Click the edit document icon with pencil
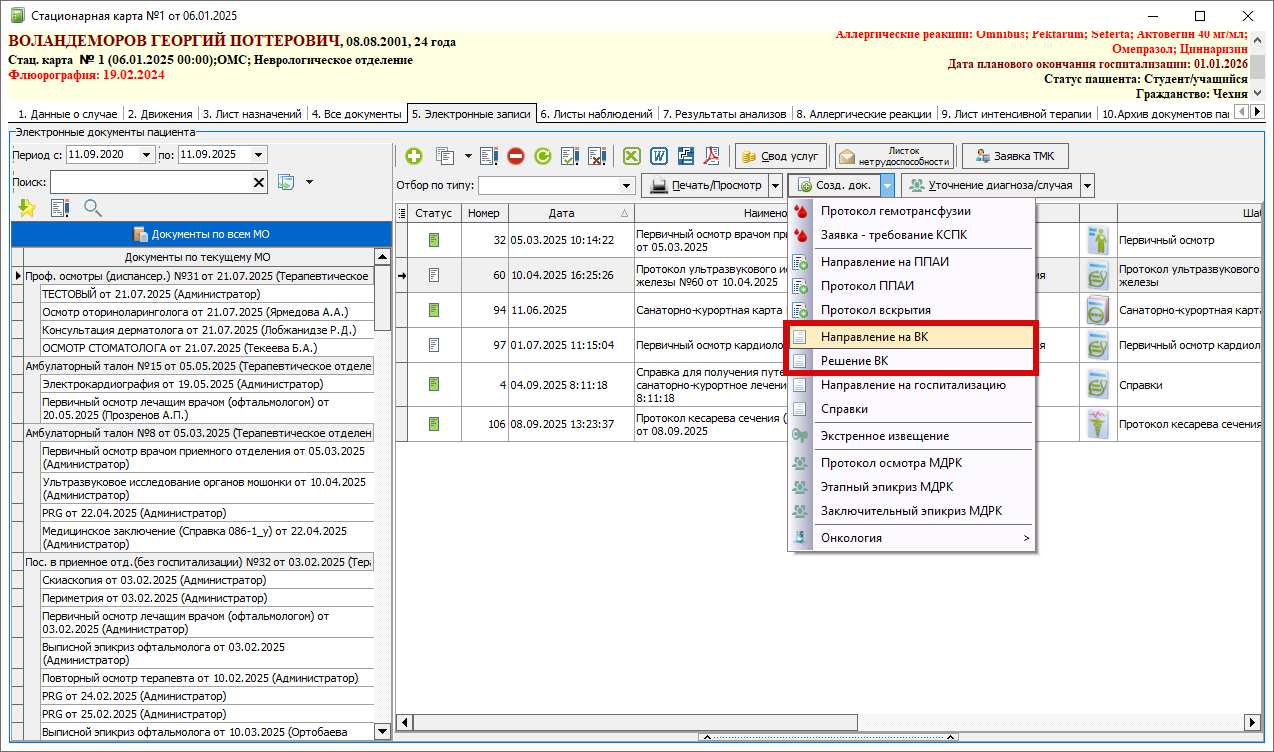 [489, 156]
